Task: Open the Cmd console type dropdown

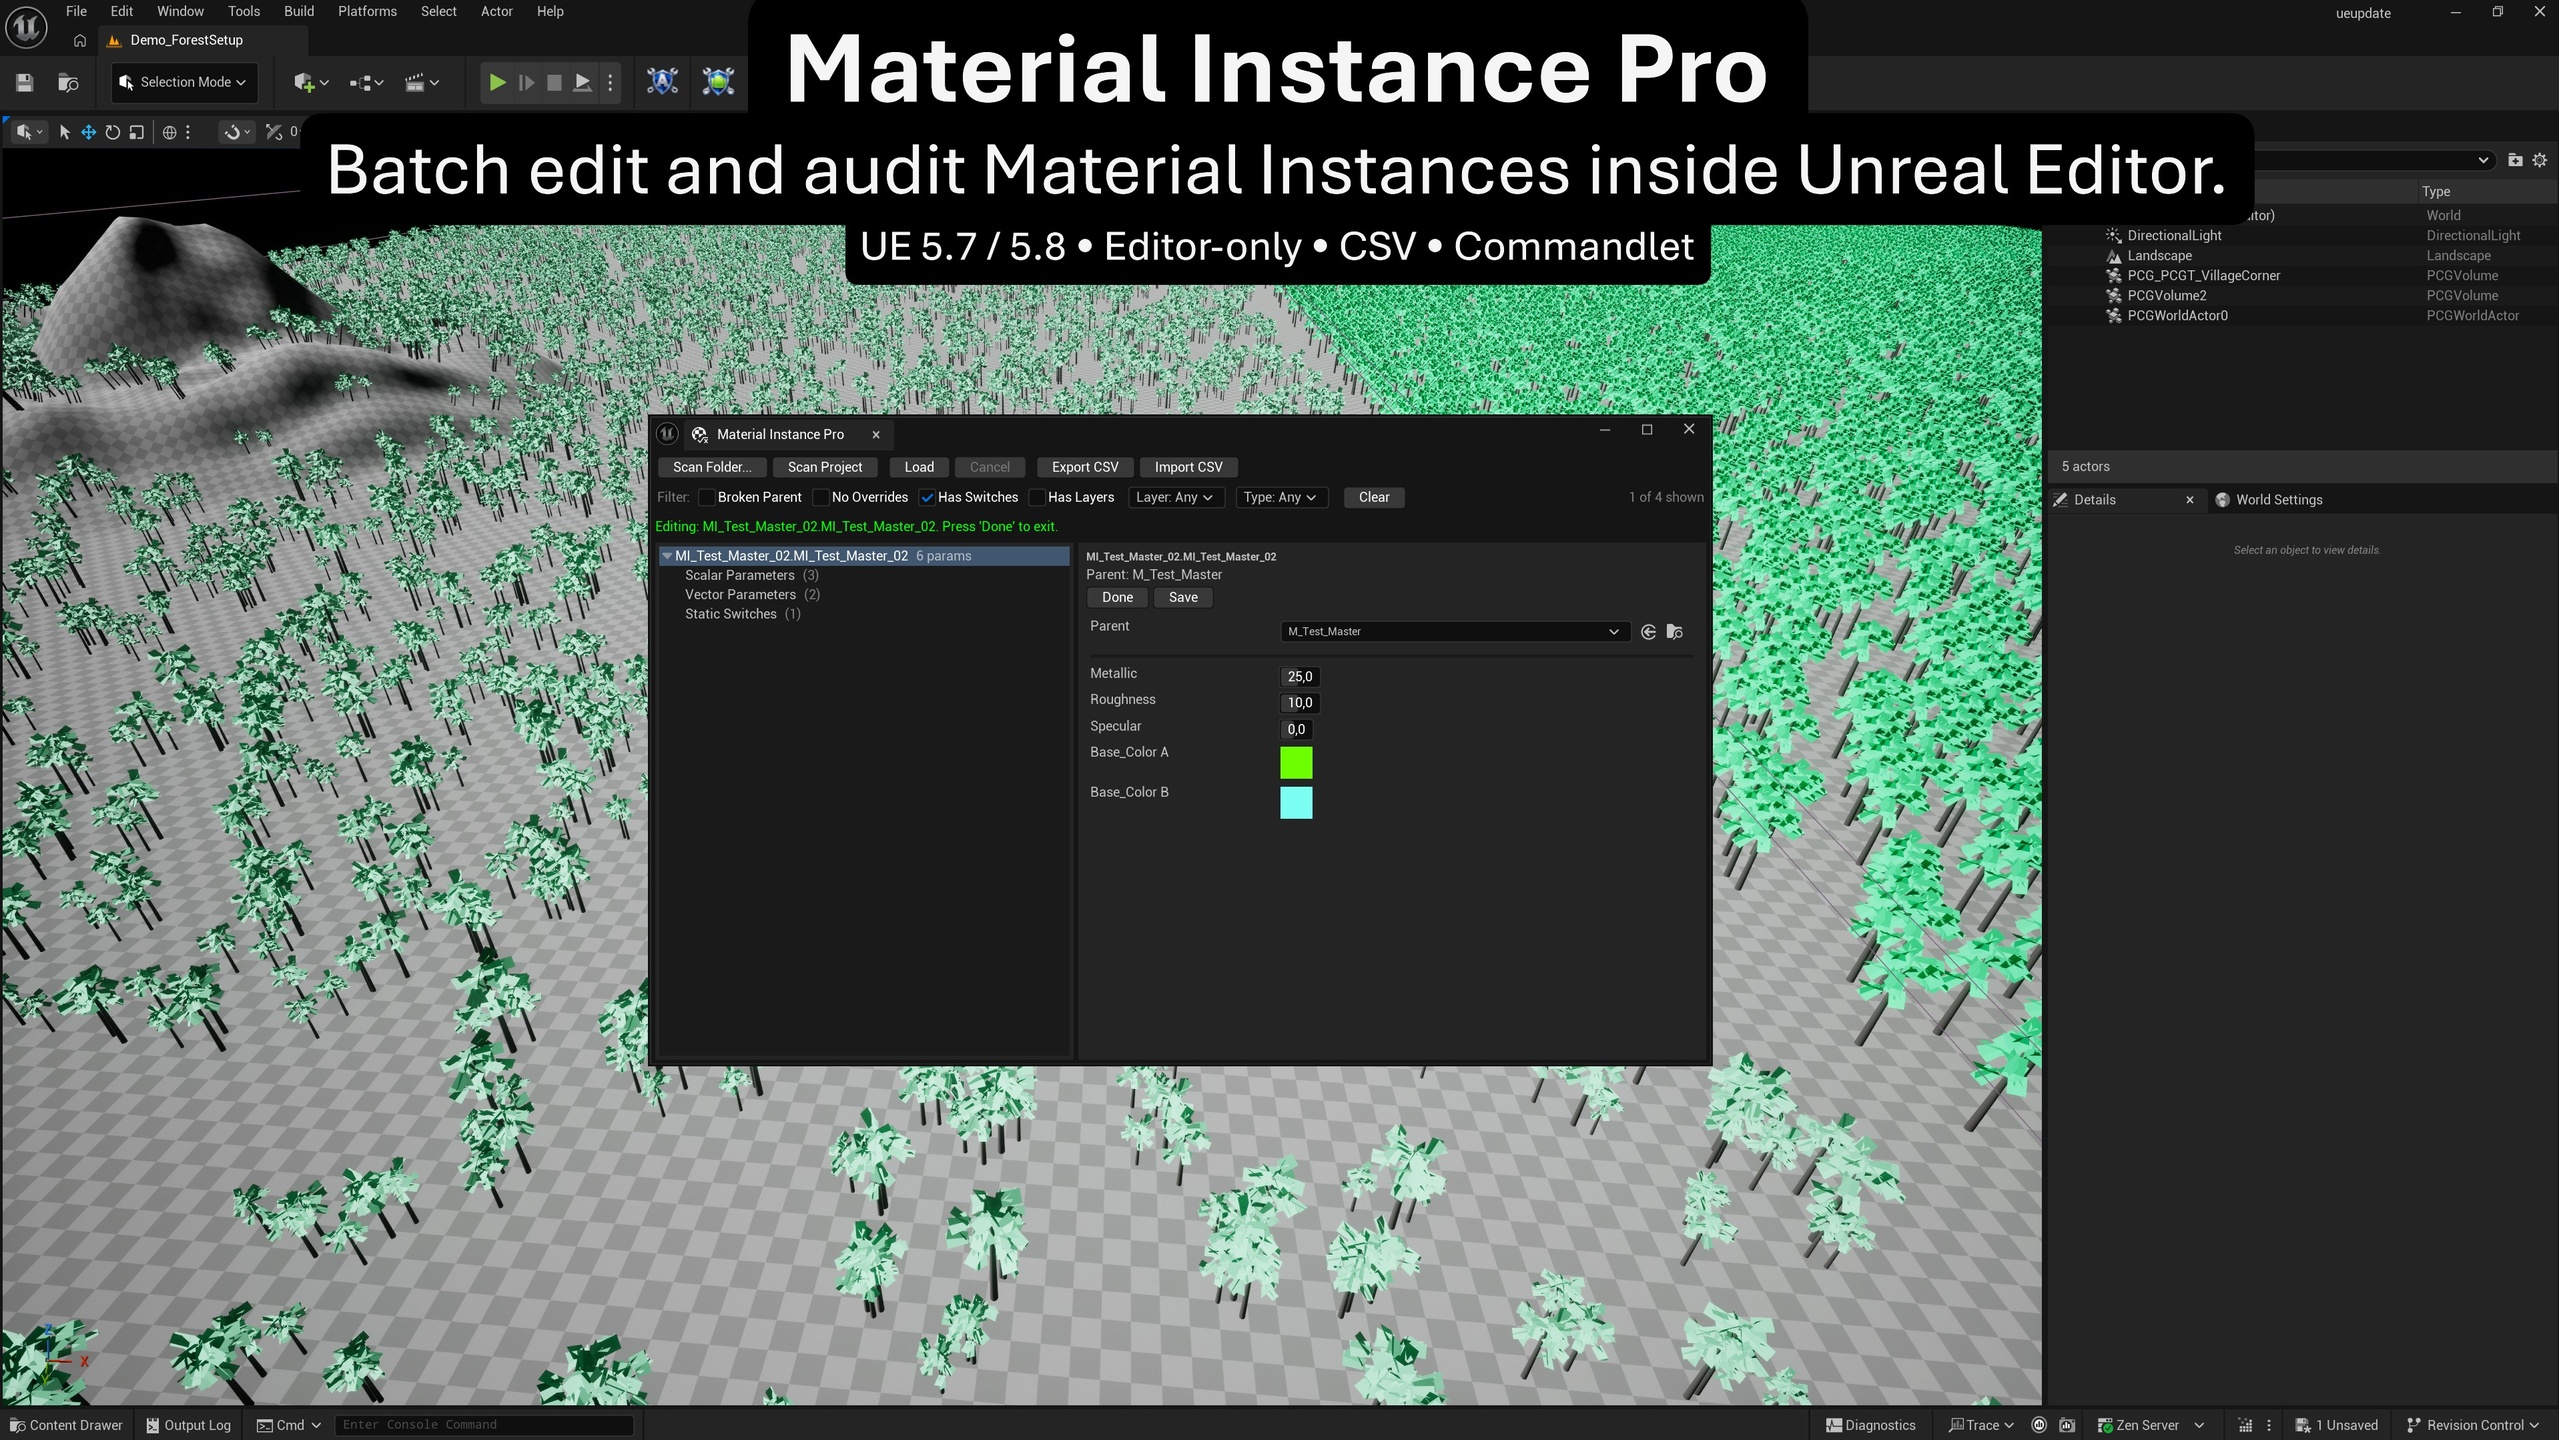Action: (x=289, y=1425)
